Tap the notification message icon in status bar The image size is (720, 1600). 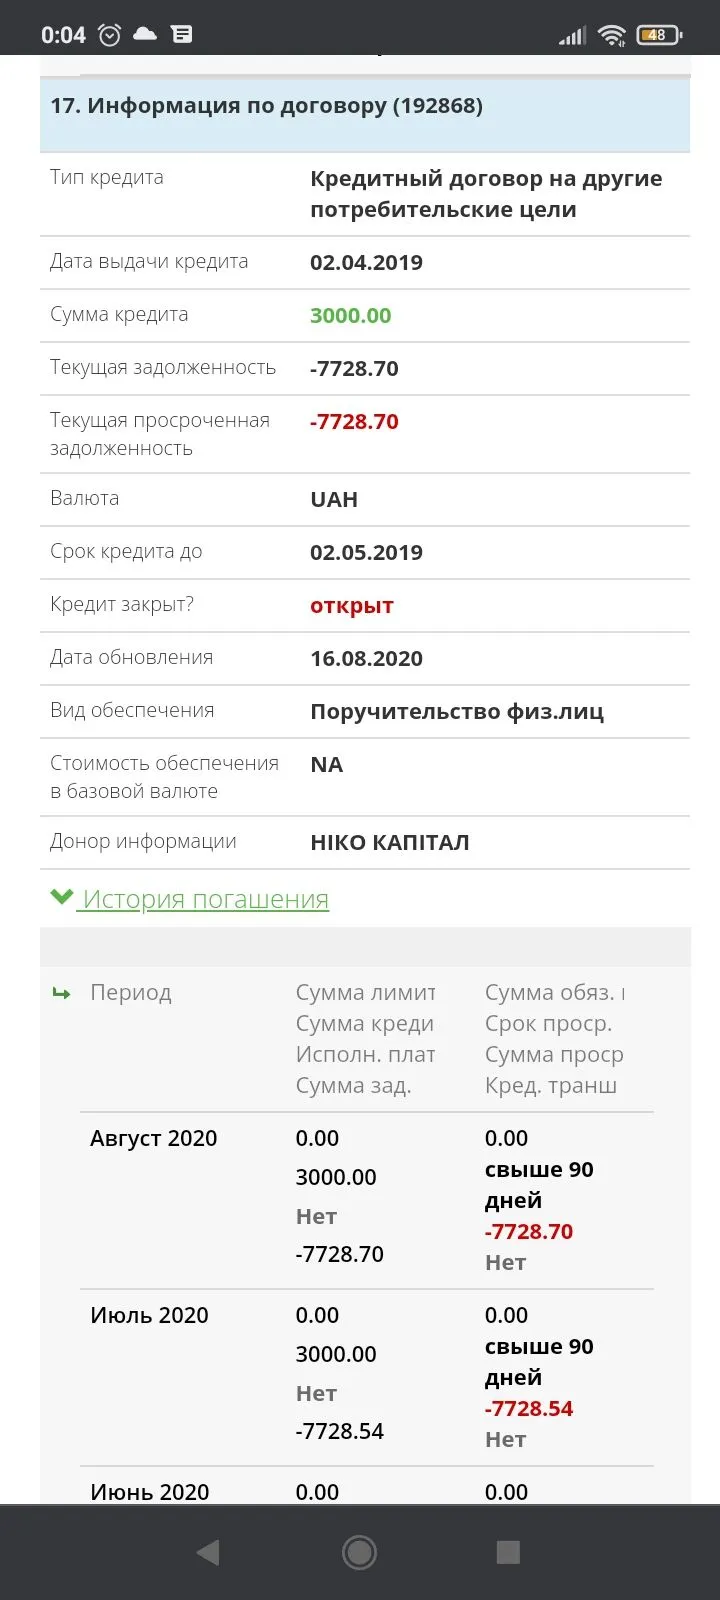pyautogui.click(x=182, y=34)
